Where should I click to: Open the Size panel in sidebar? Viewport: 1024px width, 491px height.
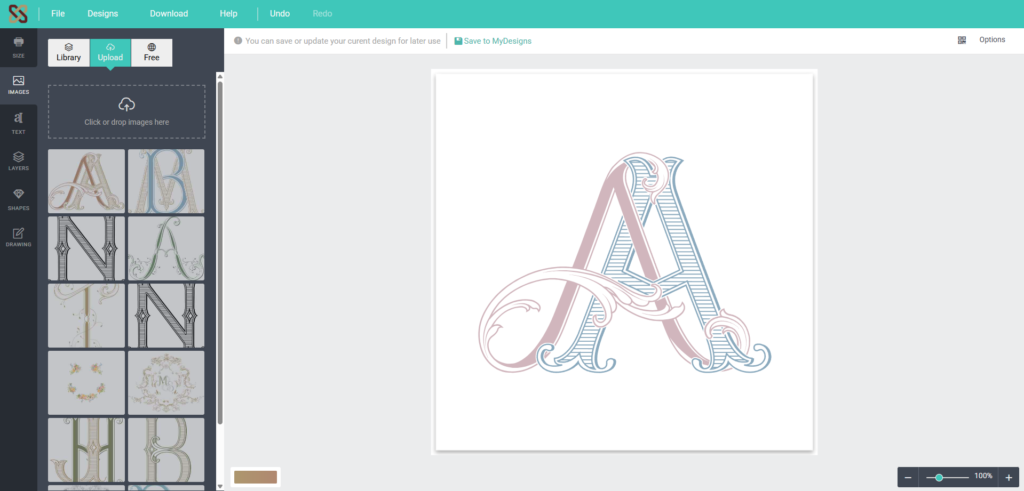click(x=18, y=45)
